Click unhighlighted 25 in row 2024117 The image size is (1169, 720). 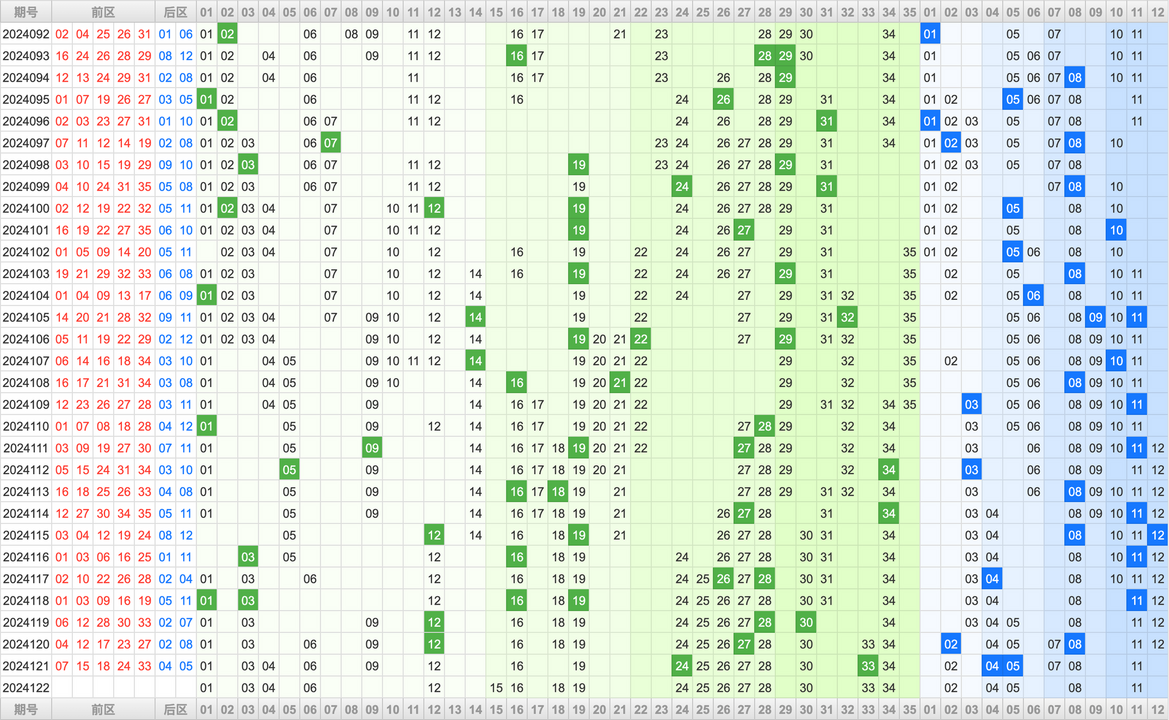(x=702, y=579)
